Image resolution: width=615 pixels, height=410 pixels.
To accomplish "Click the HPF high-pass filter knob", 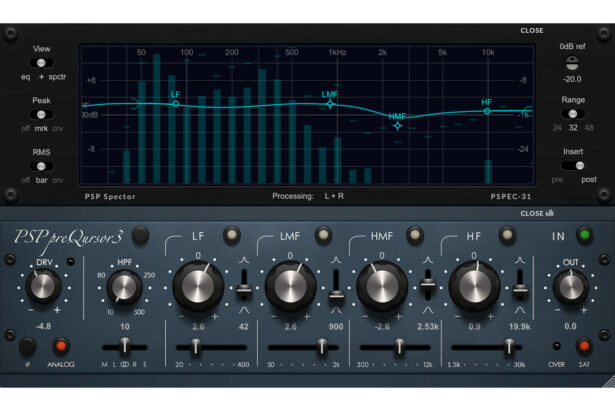I will [x=124, y=287].
